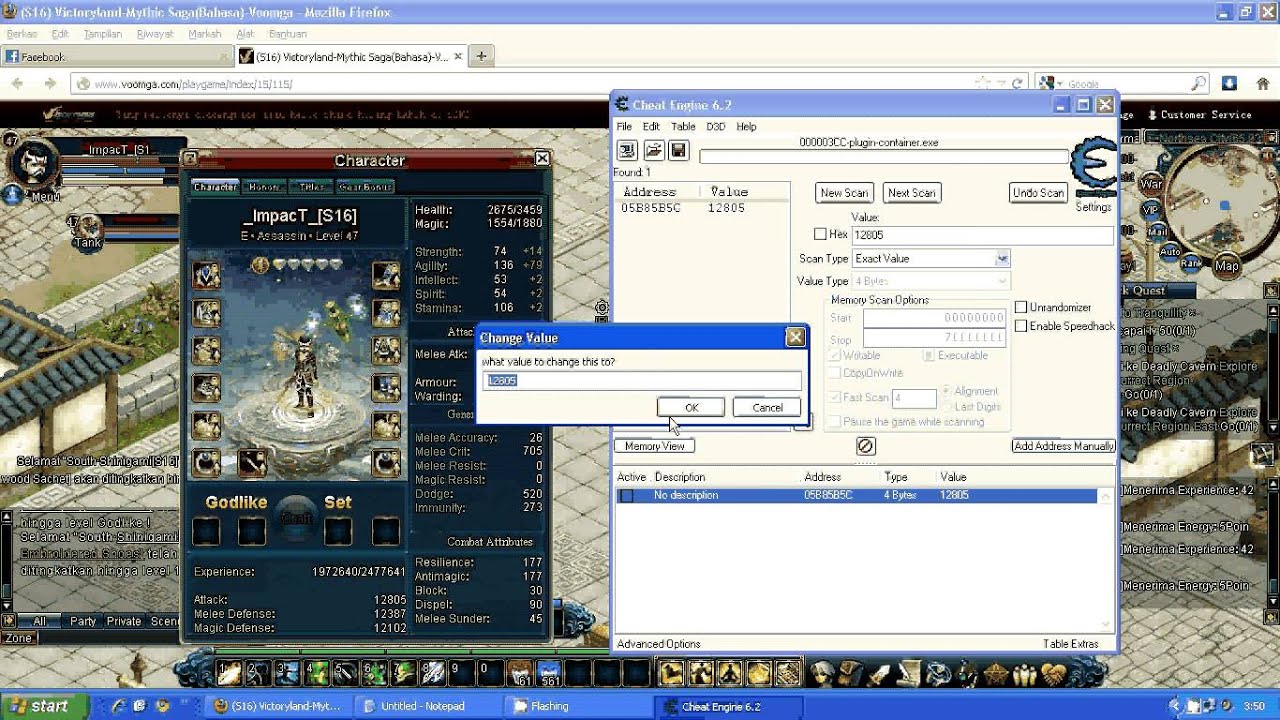
Task: Click the potion item showing 561 in hotbar
Action: [549, 673]
